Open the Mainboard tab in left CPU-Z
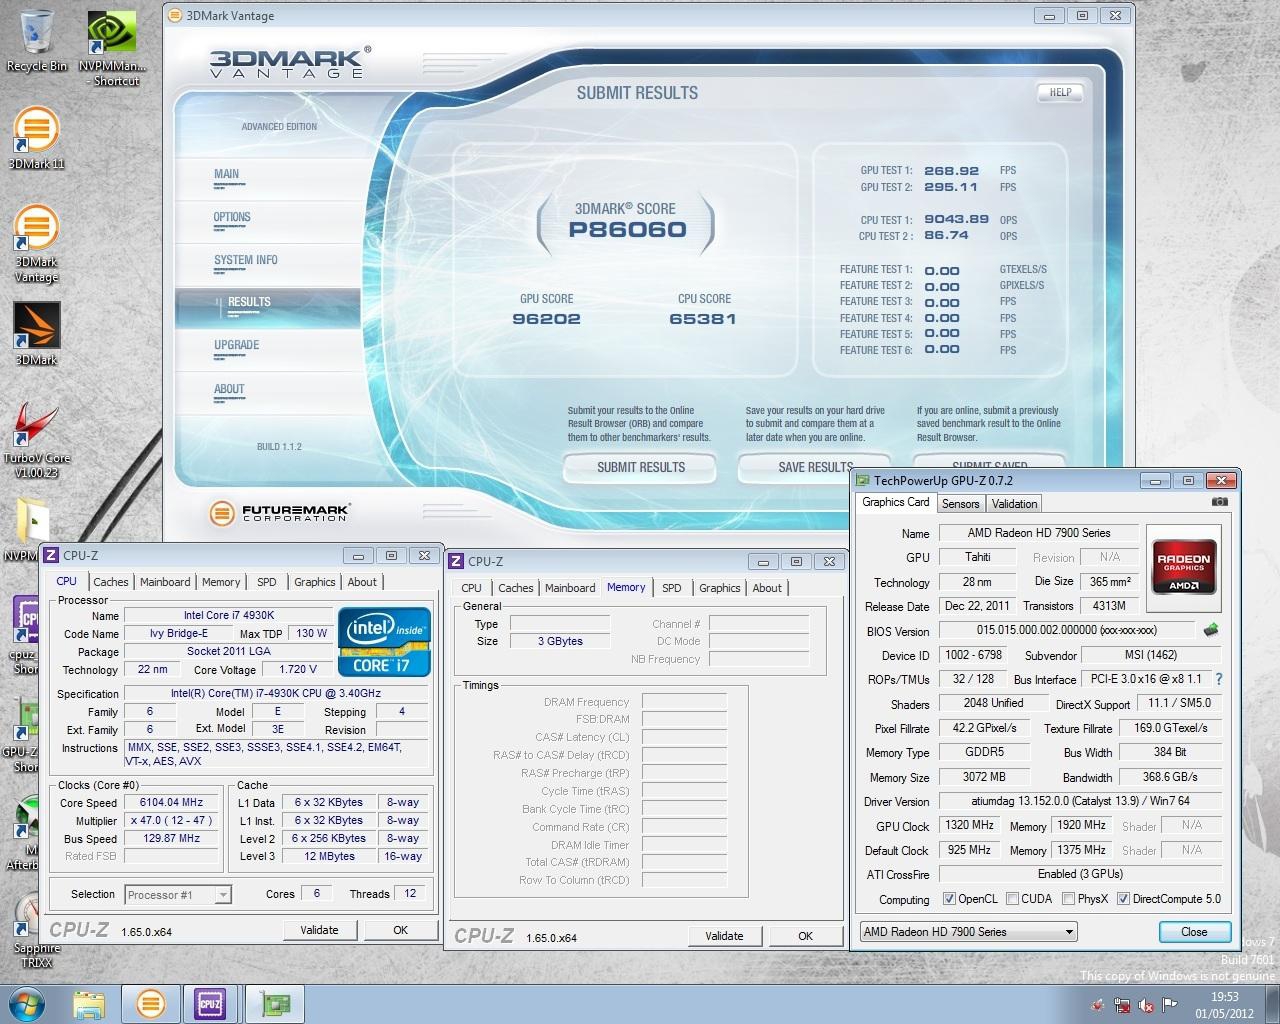 [x=165, y=582]
